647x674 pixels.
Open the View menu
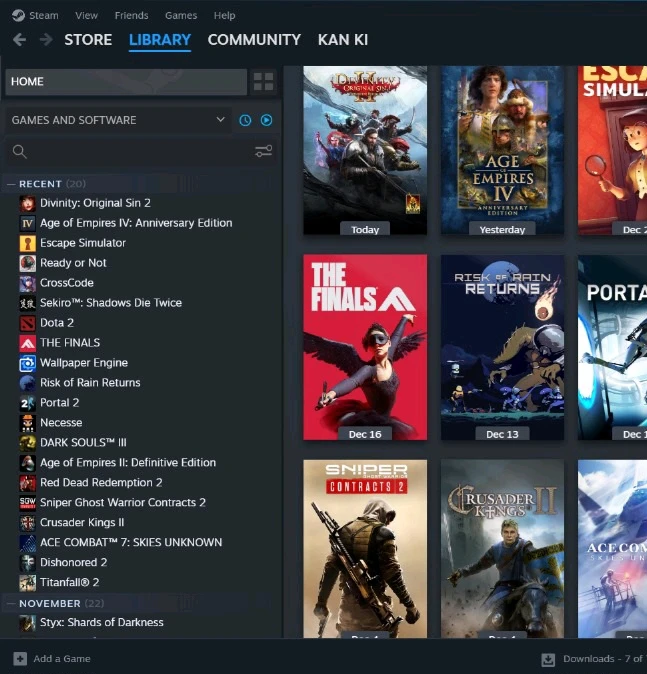pyautogui.click(x=87, y=15)
